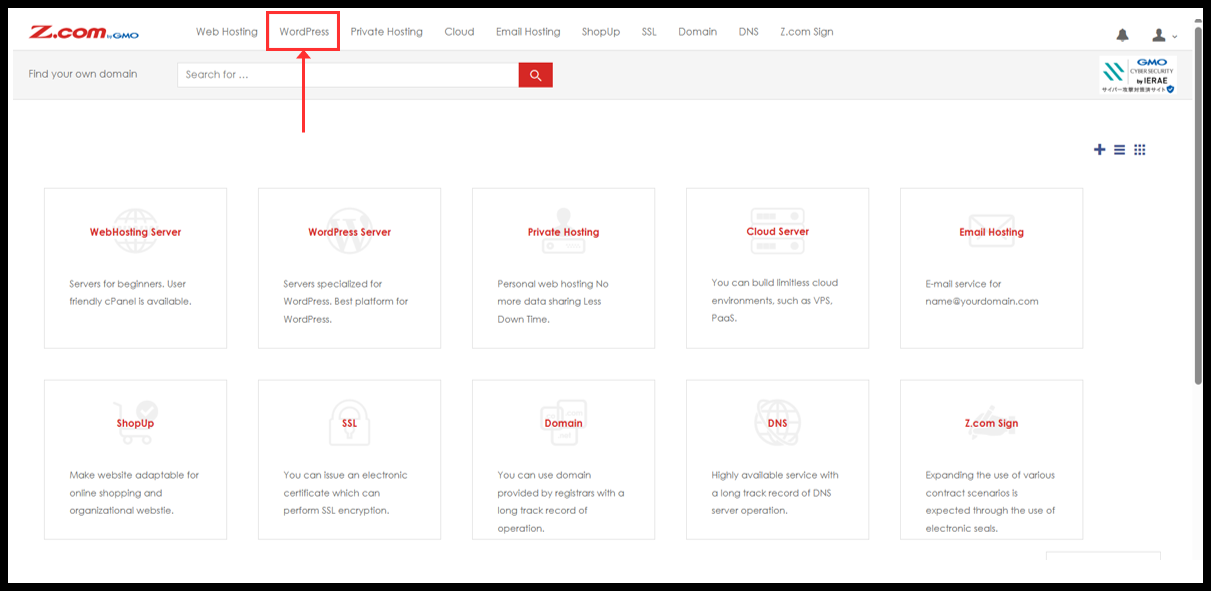
Task: Open the DNS menu item
Action: point(749,32)
